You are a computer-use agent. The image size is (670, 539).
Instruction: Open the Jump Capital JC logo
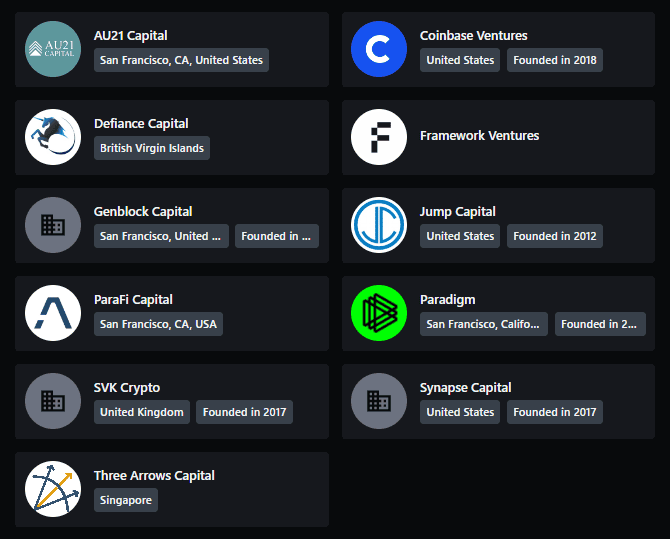(379, 225)
